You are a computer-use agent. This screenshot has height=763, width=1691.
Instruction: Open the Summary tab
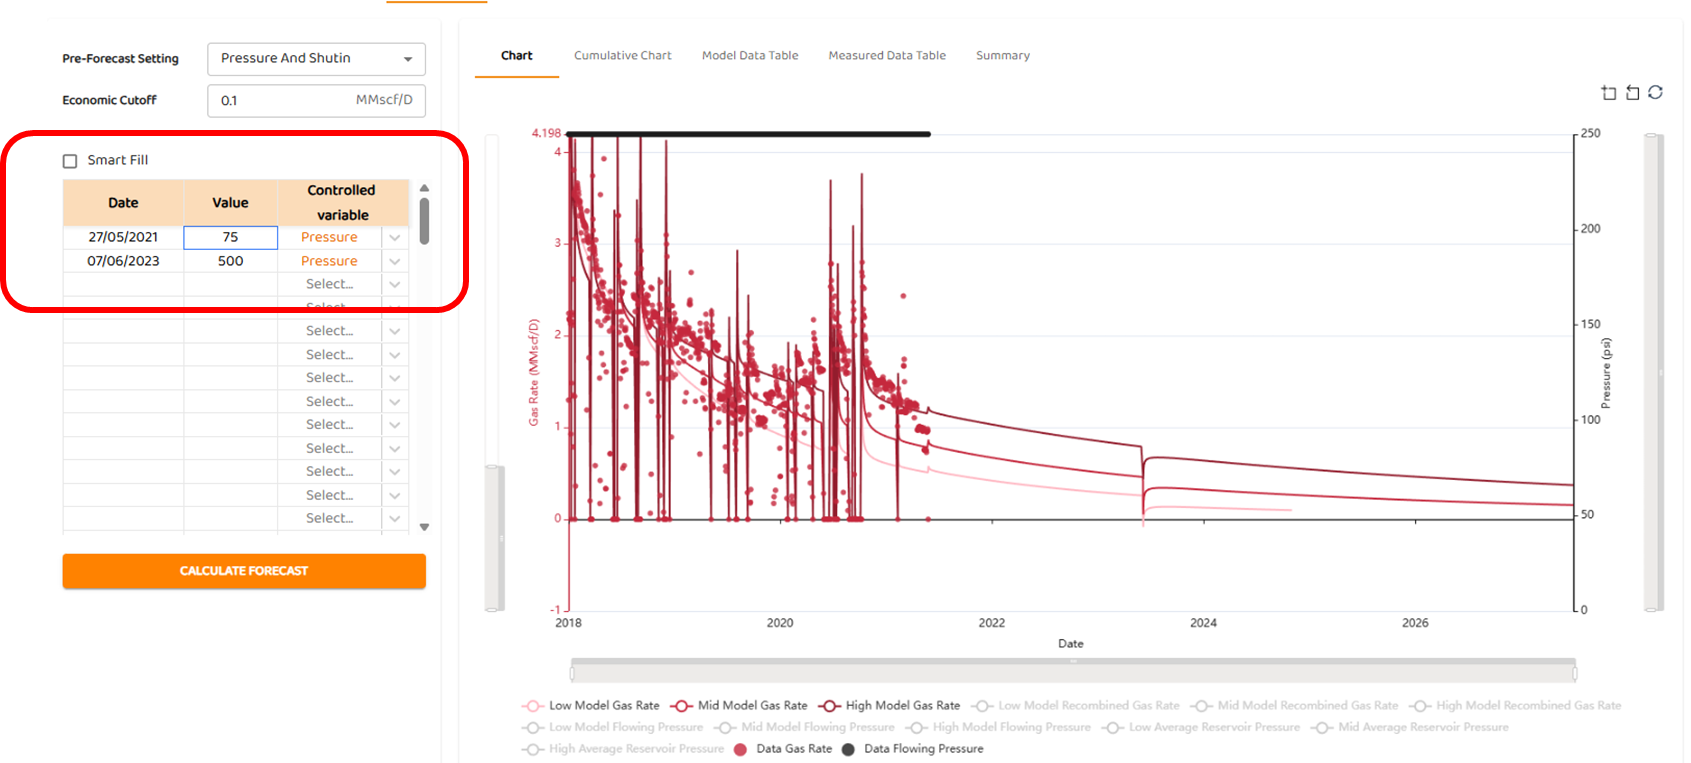(1002, 56)
